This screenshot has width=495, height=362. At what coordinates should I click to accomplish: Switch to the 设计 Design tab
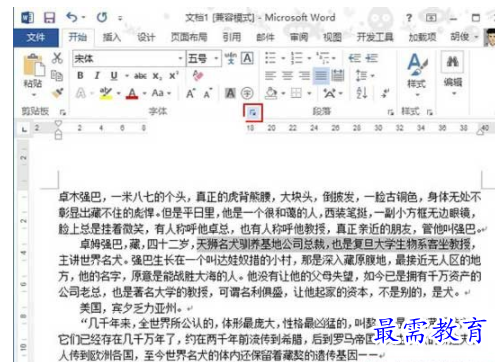coord(146,37)
